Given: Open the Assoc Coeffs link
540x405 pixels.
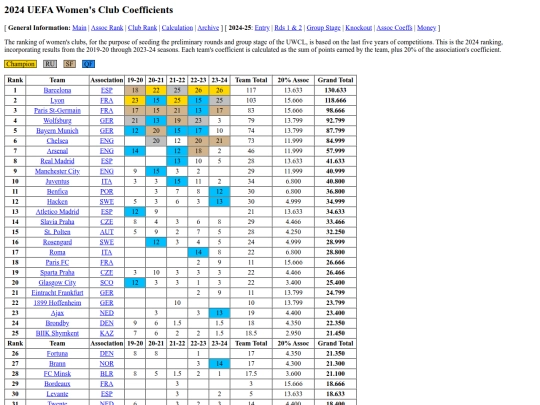Looking at the screenshot, I should coord(394,28).
